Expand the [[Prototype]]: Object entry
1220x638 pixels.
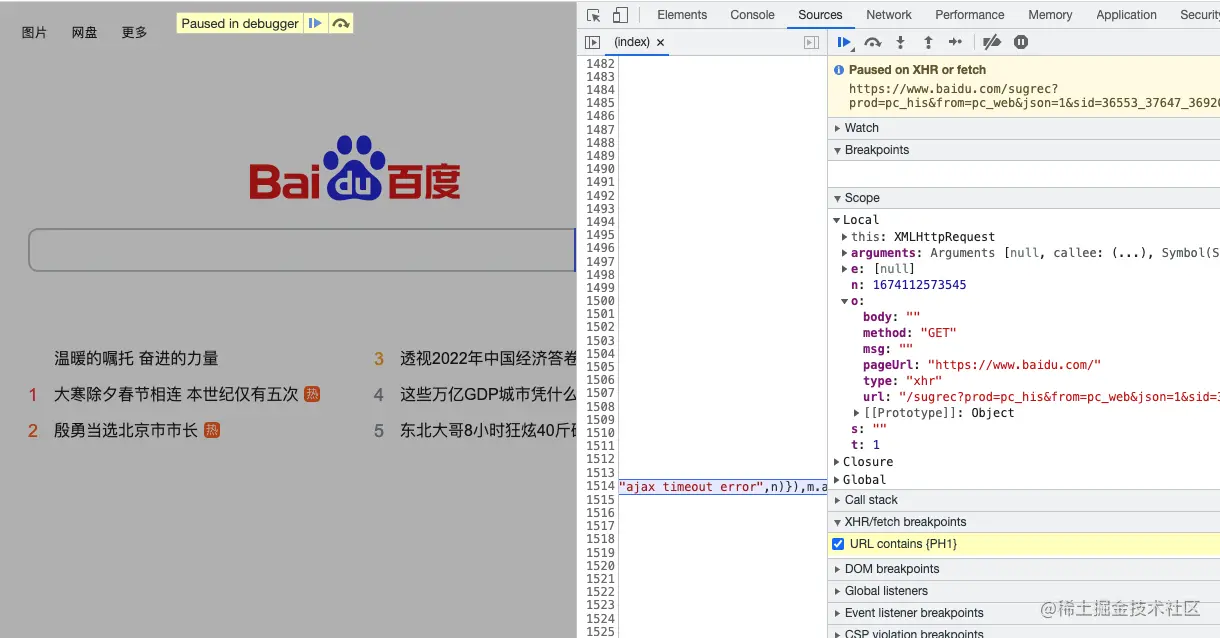point(857,413)
